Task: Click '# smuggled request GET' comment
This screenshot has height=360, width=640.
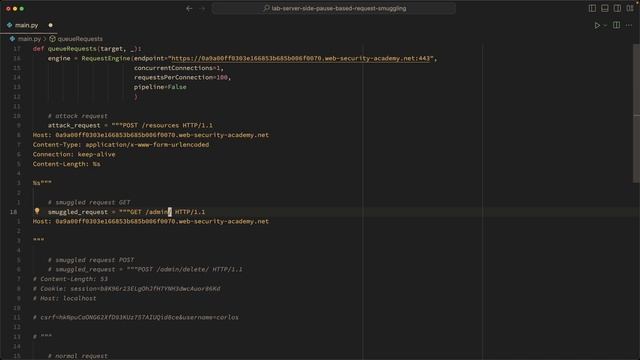Action: tap(89, 202)
